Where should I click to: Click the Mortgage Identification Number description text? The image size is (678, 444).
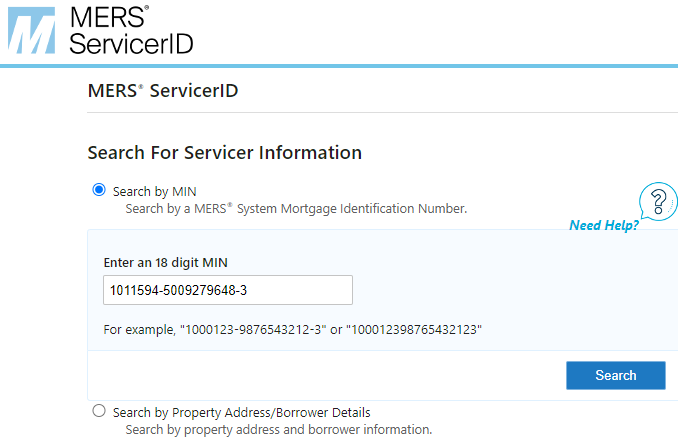296,209
